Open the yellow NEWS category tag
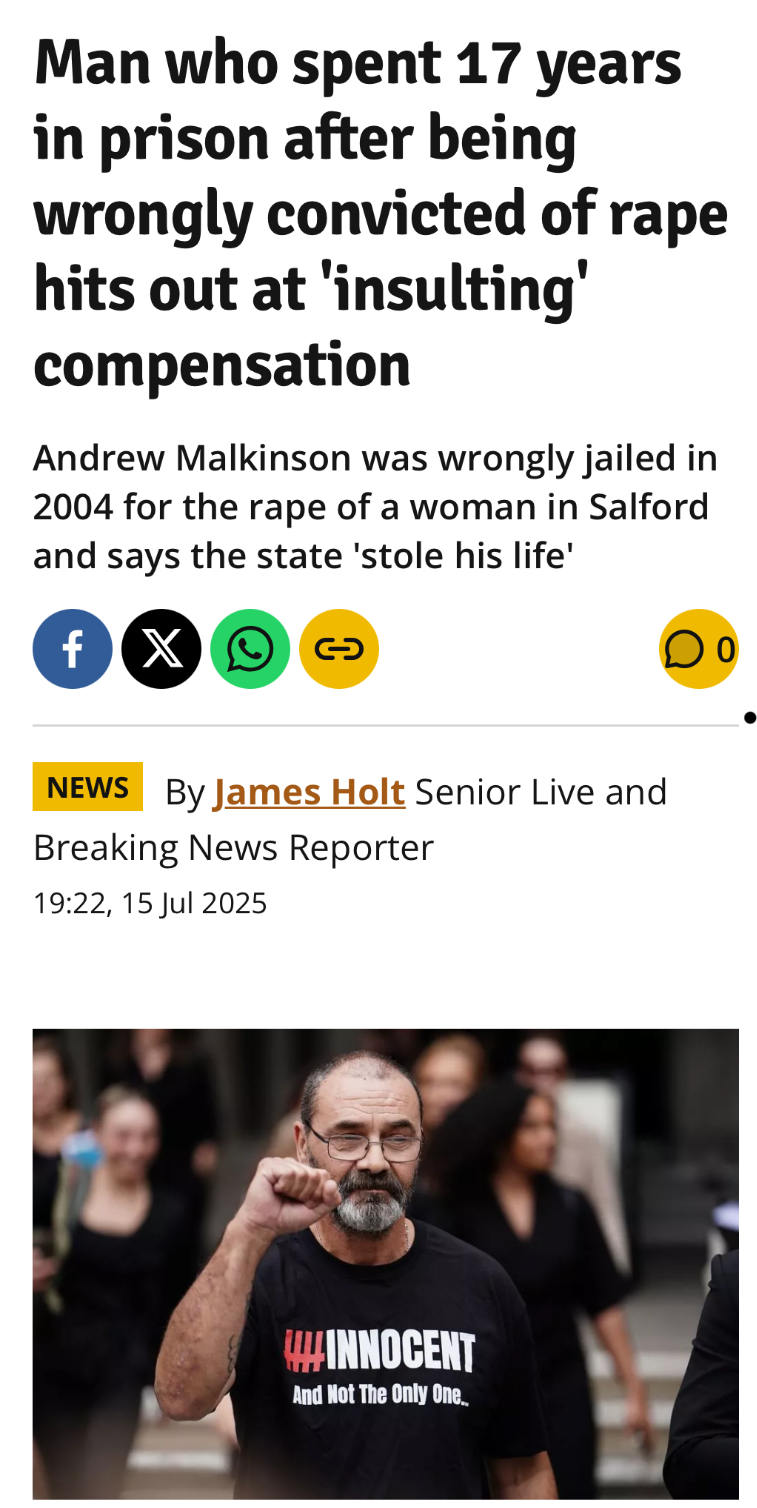Viewport: 757px width, 1508px height. point(88,787)
